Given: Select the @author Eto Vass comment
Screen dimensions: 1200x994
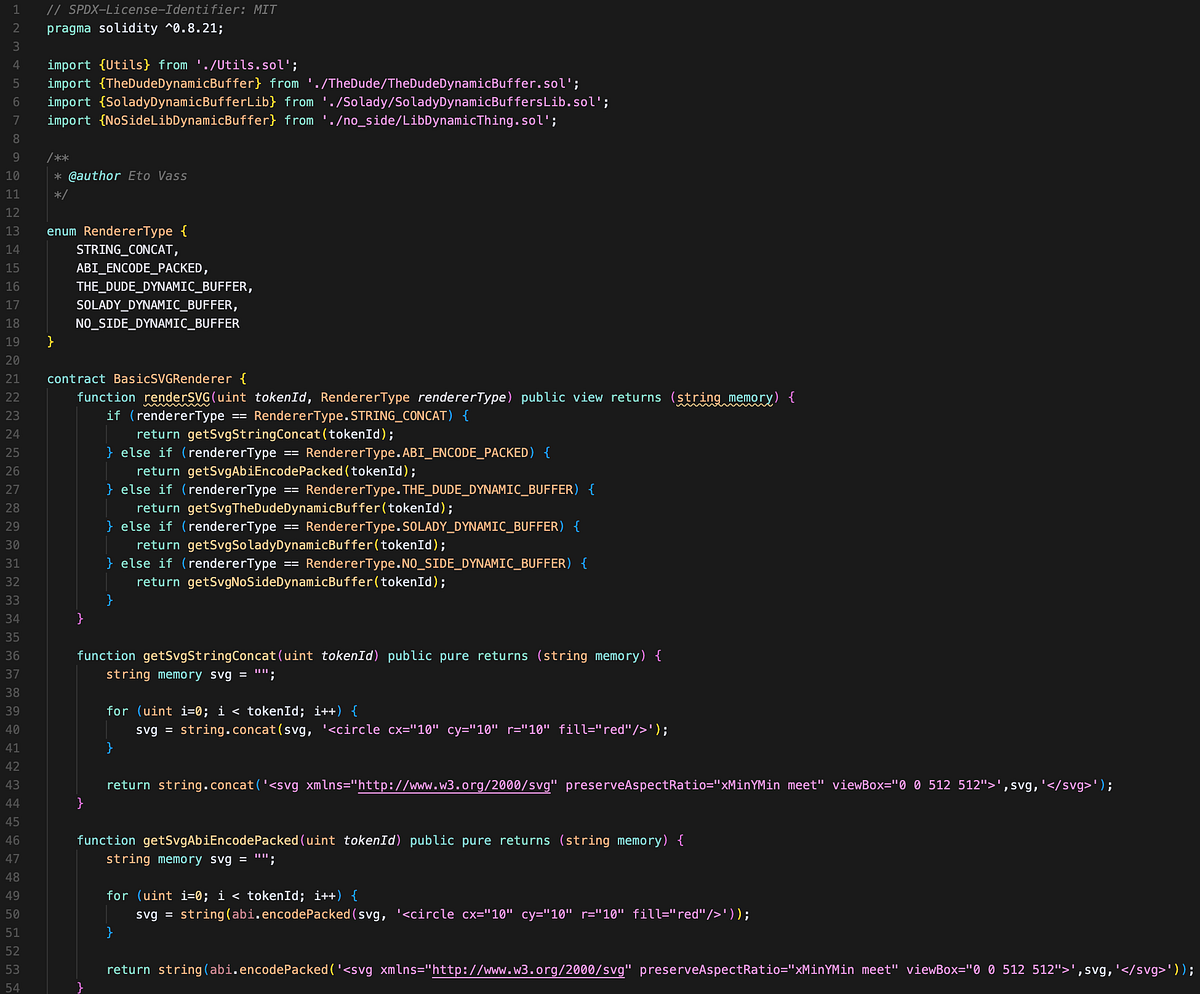Looking at the screenshot, I should (129, 175).
